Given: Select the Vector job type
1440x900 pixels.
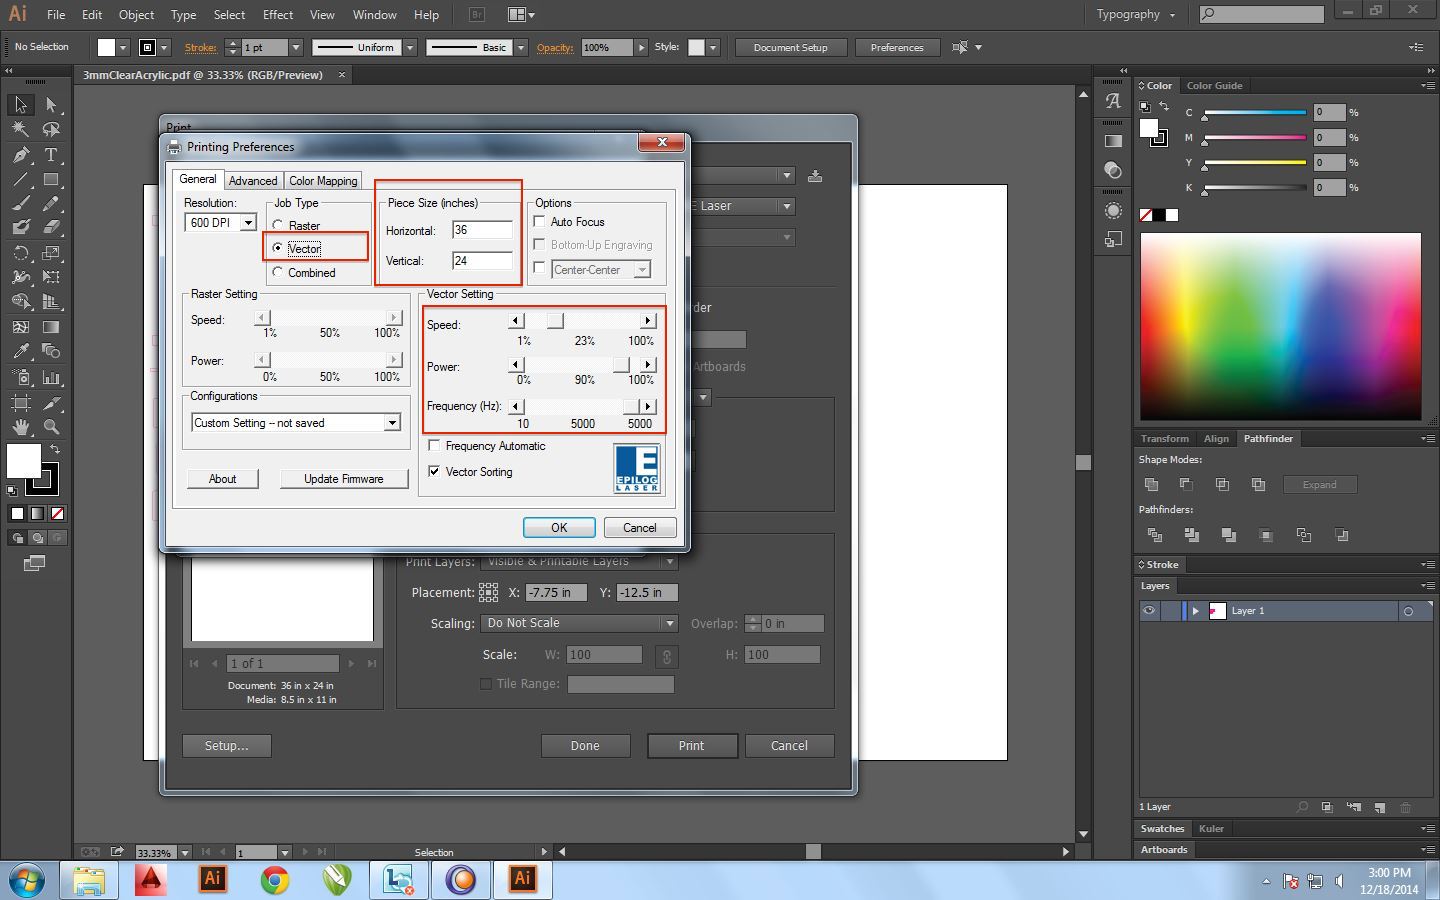Looking at the screenshot, I should (278, 248).
